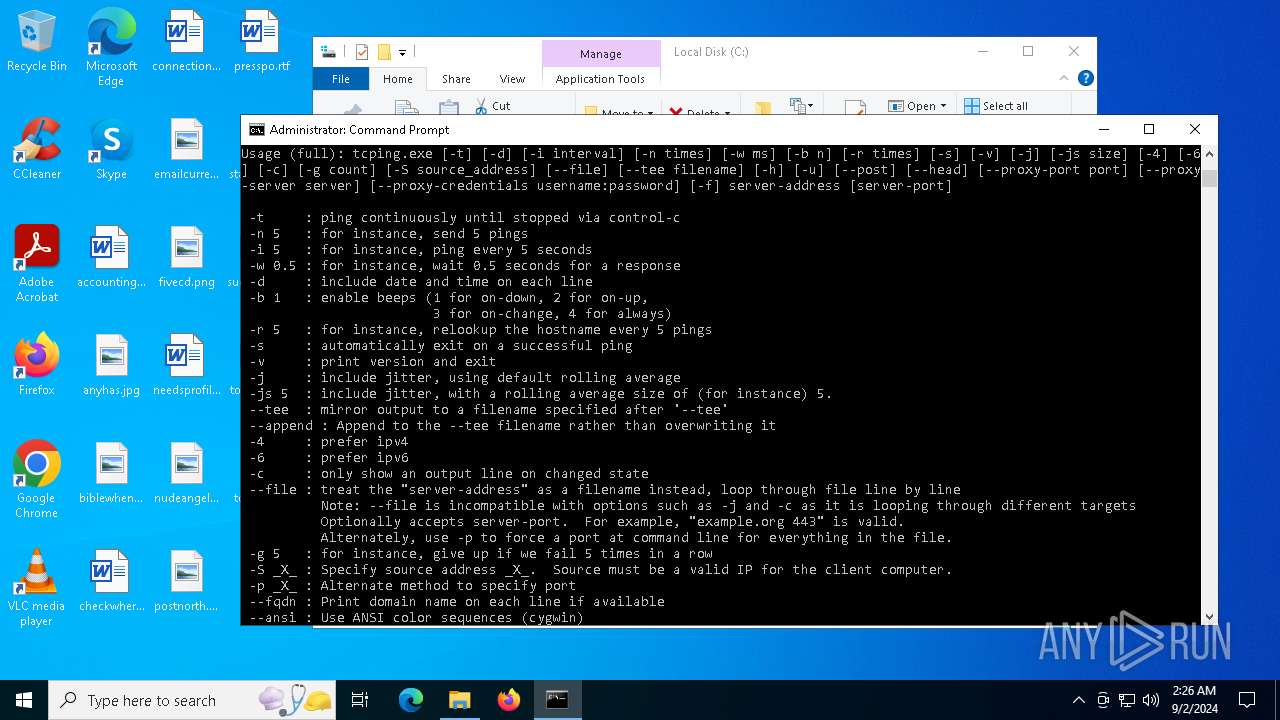The height and width of the screenshot is (720, 1280).
Task: Open accounting Word document on desktop
Action: coord(111,258)
